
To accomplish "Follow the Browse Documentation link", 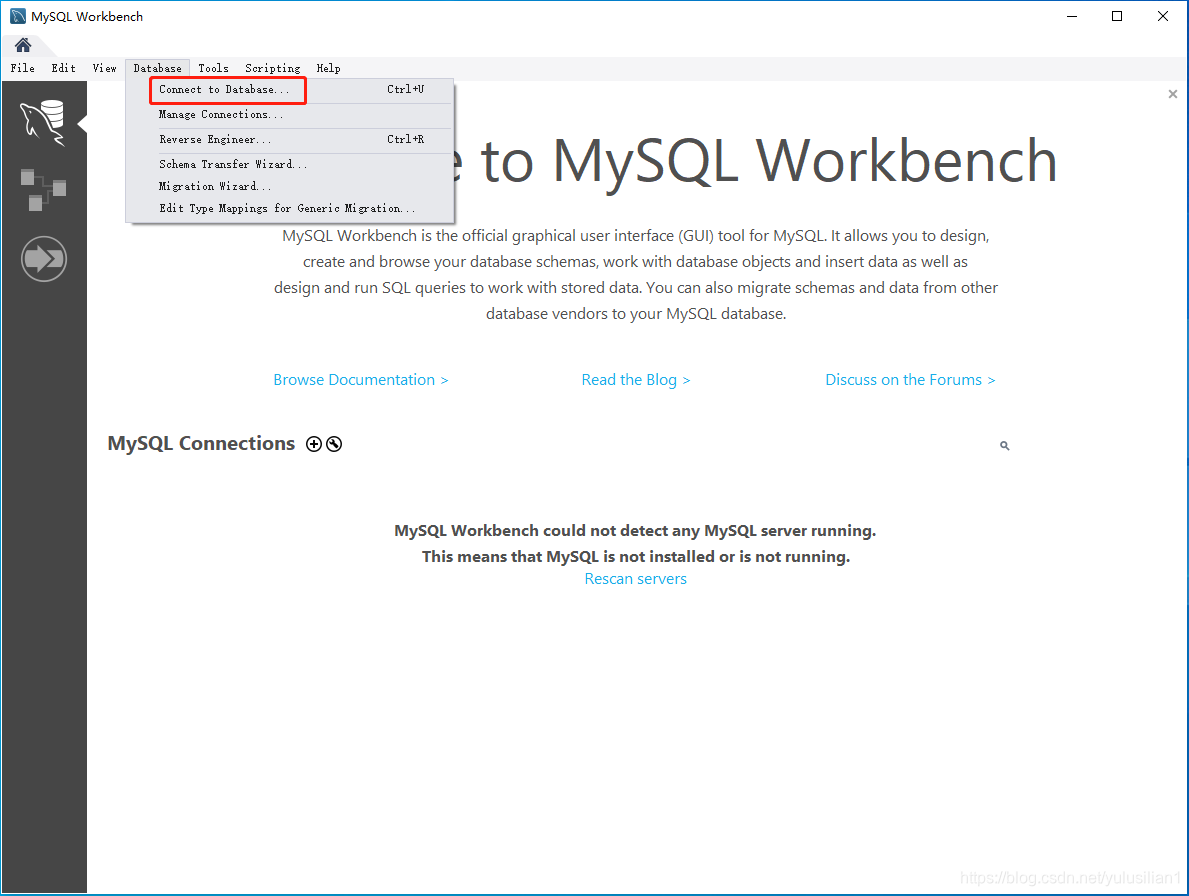I will point(361,380).
